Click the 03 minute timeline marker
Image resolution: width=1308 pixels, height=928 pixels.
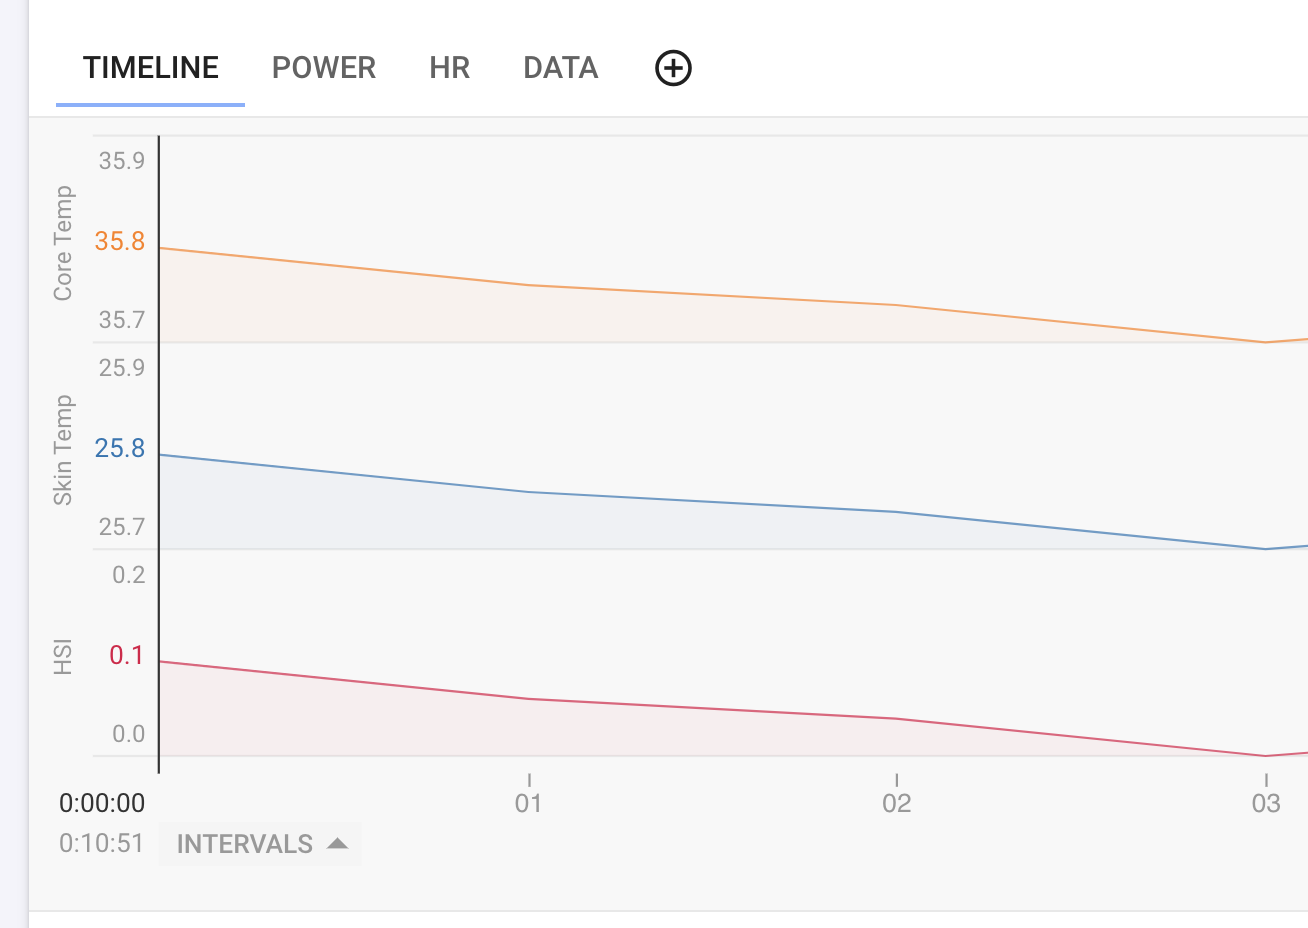1266,803
